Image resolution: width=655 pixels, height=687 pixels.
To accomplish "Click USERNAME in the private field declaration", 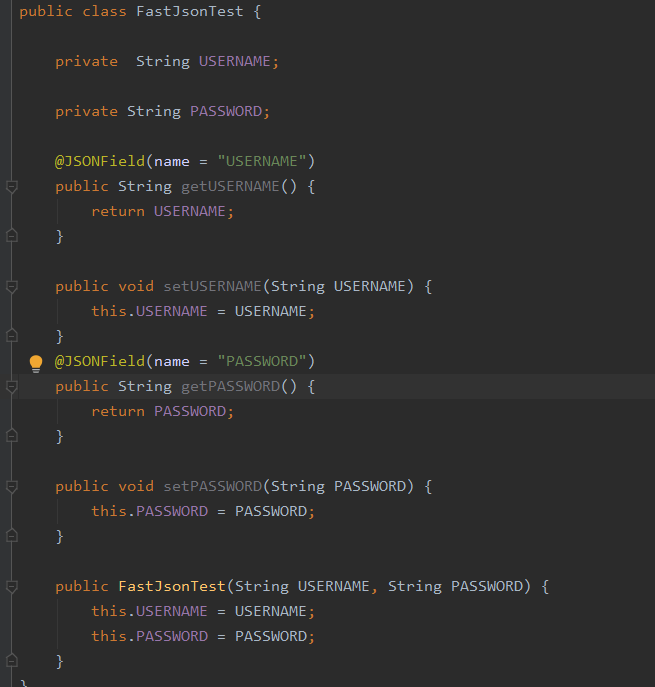I will pyautogui.click(x=234, y=61).
